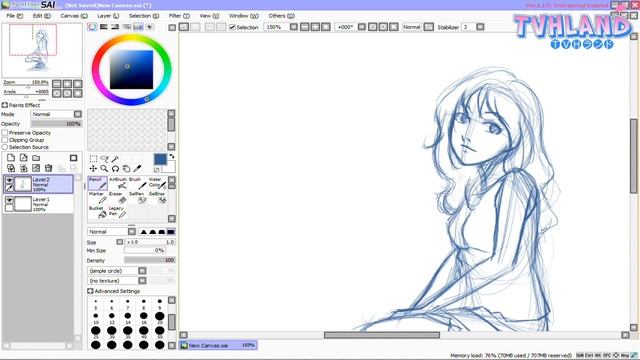
Task: Click the canvas horizontal scrollbar
Action: coord(382,335)
